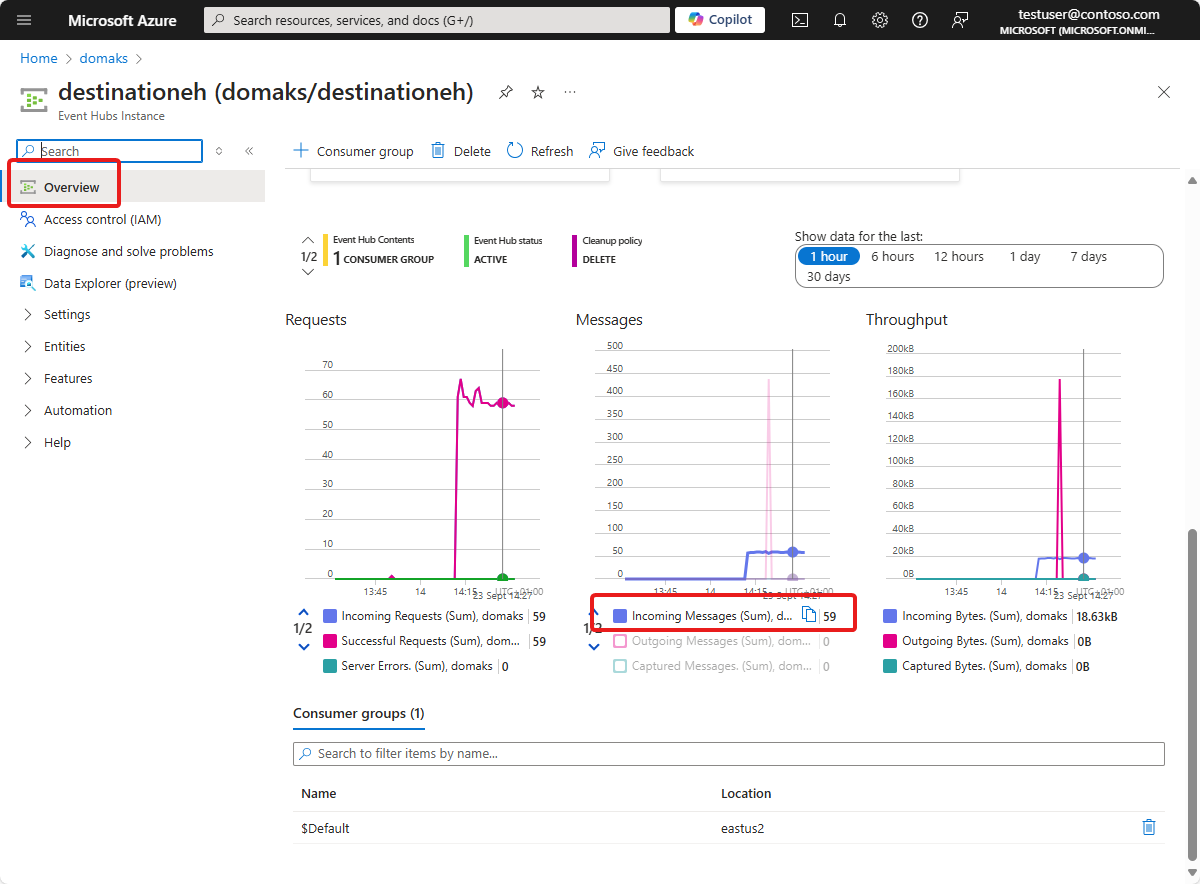The width and height of the screenshot is (1200, 884).
Task: Copy the Incoming Messages metric value
Action: (x=810, y=615)
